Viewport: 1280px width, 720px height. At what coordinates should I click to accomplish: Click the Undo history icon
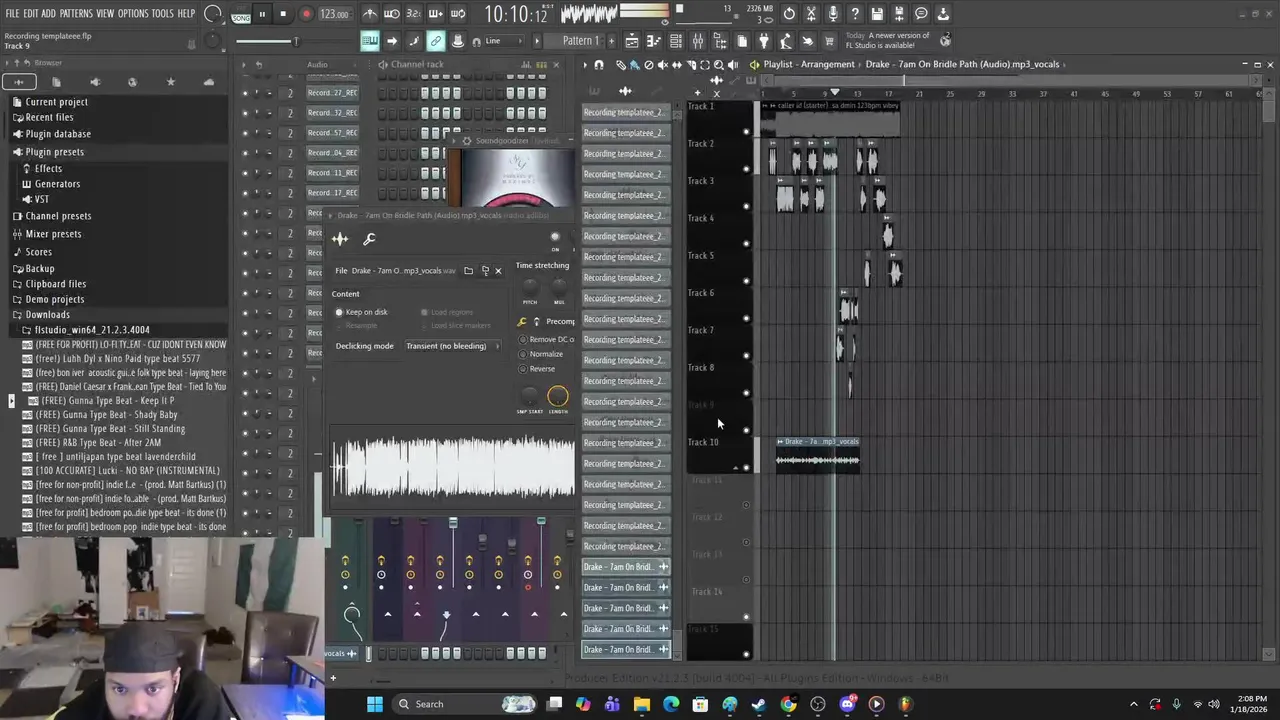click(x=789, y=14)
